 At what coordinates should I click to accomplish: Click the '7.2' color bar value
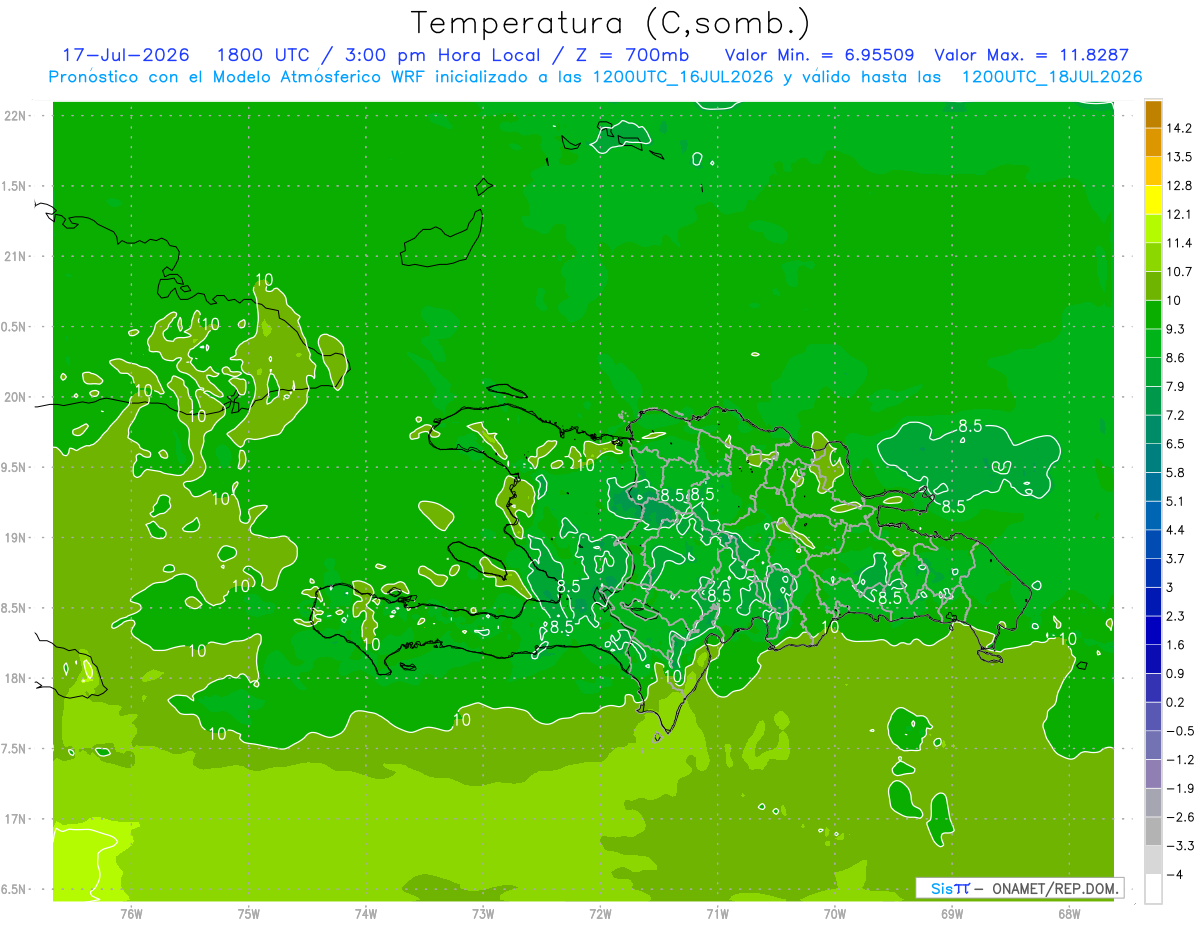[1176, 415]
